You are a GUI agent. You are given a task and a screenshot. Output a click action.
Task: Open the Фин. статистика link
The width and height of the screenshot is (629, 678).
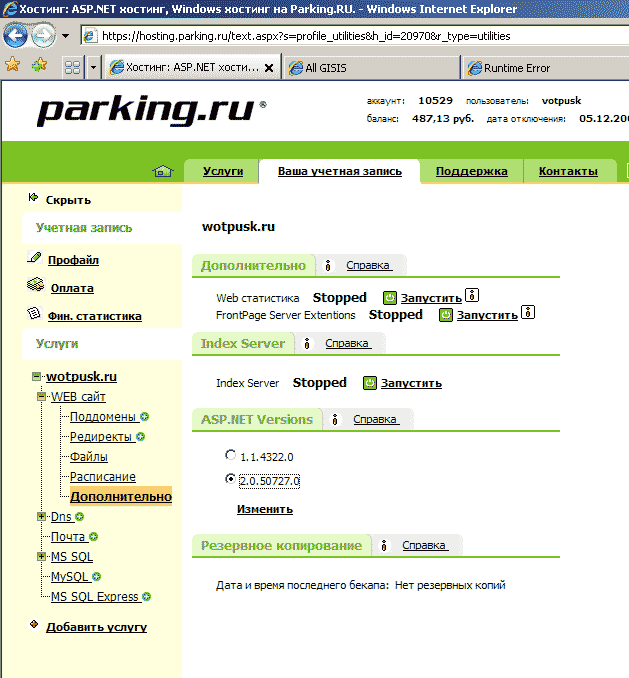coord(95,316)
